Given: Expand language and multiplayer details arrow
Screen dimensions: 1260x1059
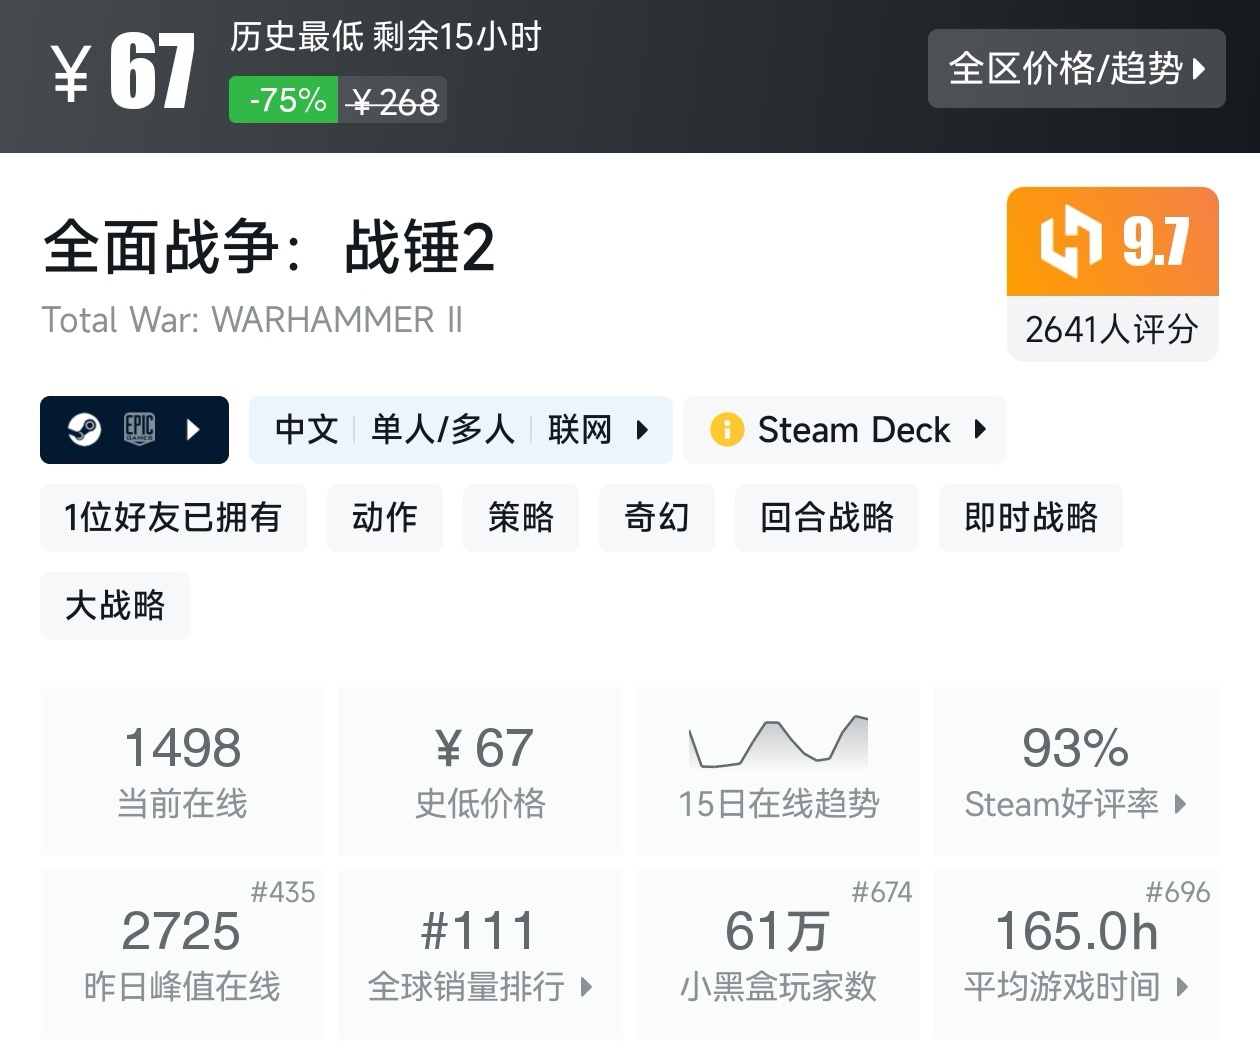Looking at the screenshot, I should click(642, 430).
